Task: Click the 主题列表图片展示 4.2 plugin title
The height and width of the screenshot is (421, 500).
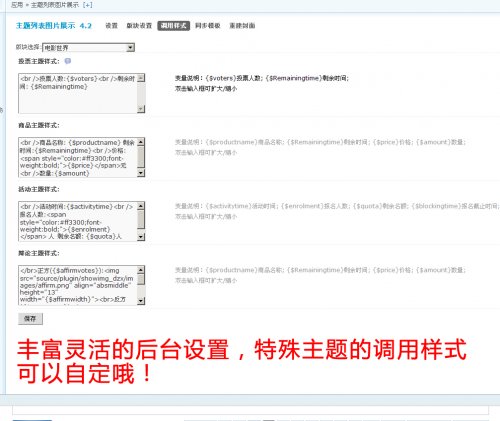Action: [x=54, y=26]
